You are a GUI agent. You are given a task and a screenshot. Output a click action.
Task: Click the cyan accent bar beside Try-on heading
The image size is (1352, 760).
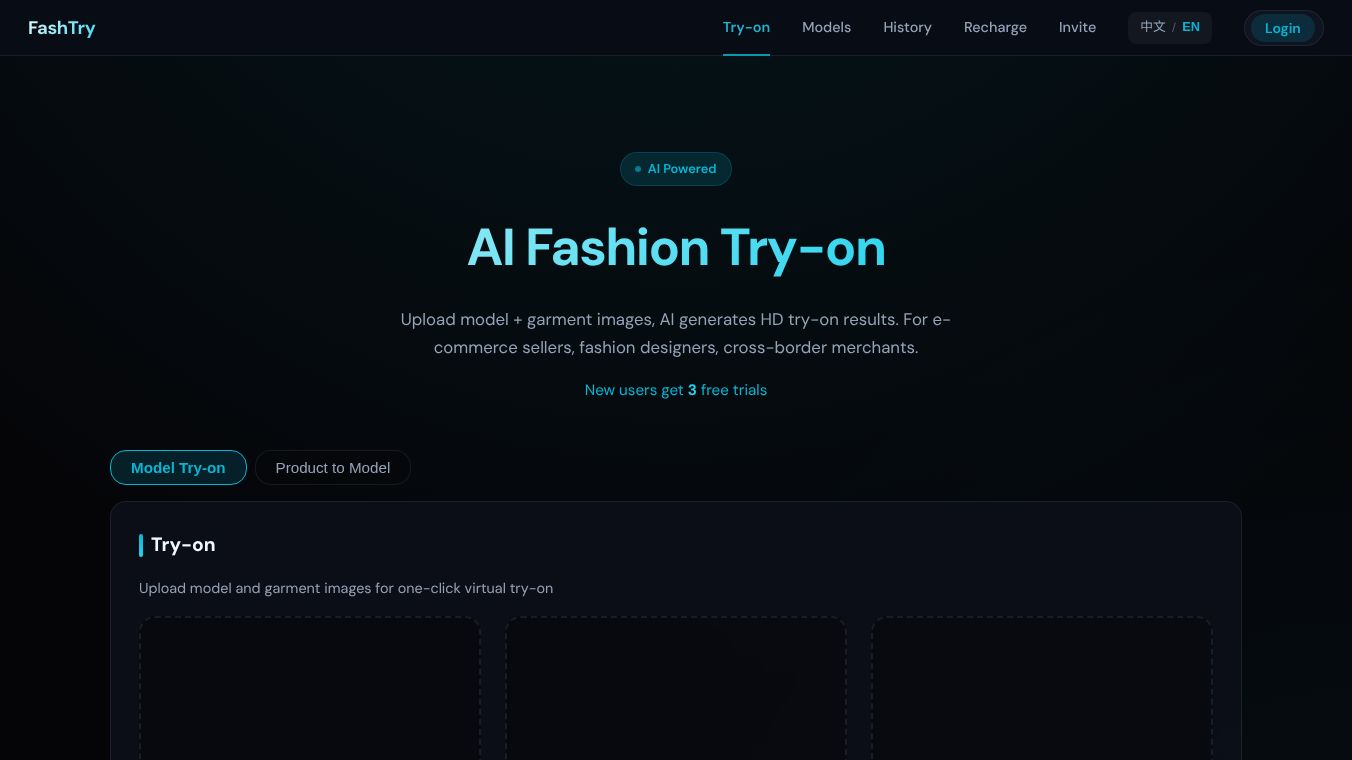pyautogui.click(x=141, y=545)
